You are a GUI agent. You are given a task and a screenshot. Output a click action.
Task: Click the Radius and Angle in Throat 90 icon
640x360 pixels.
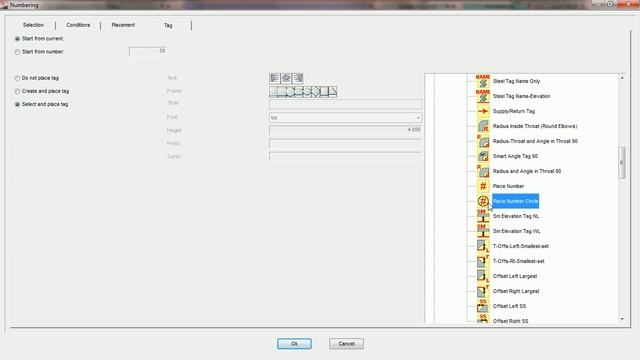click(483, 171)
